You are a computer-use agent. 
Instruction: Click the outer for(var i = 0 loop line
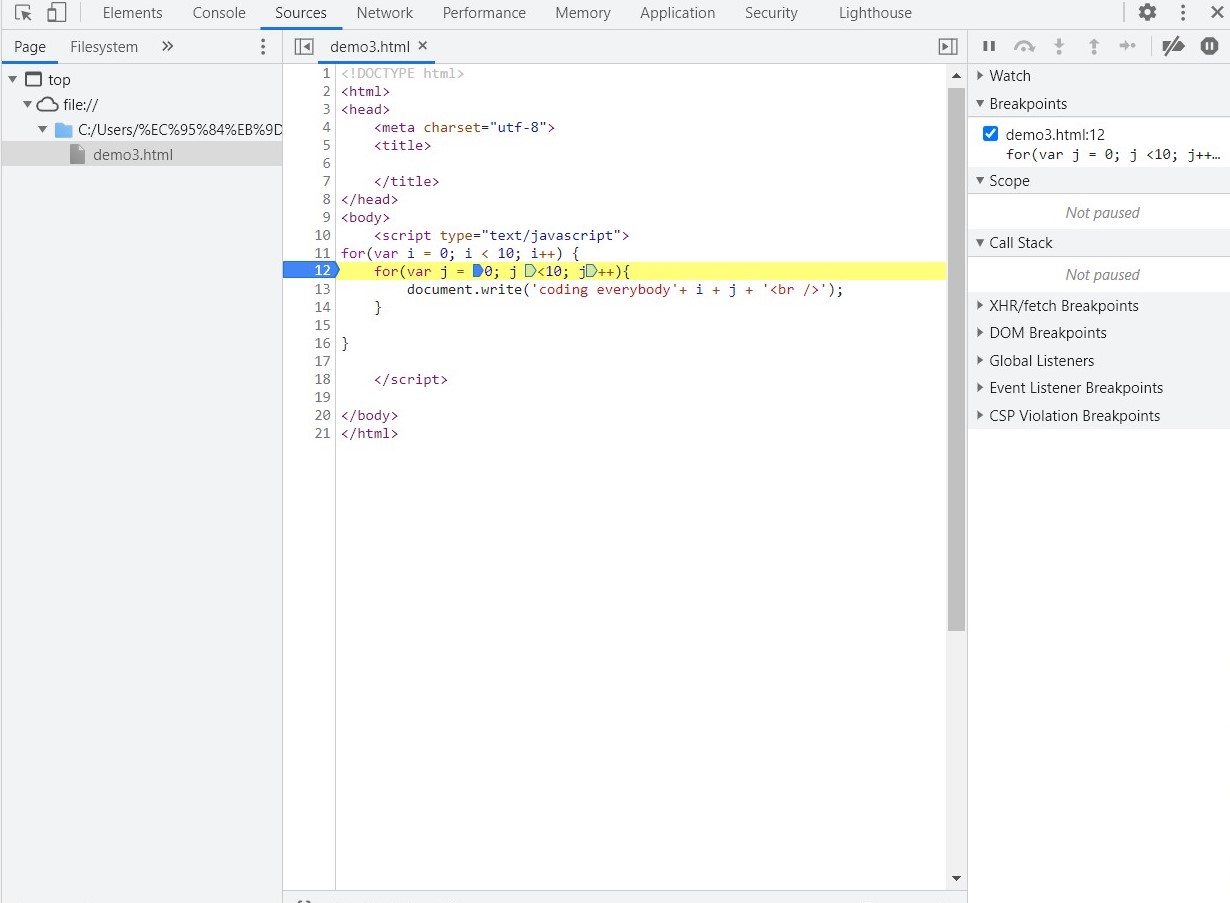(x=460, y=253)
